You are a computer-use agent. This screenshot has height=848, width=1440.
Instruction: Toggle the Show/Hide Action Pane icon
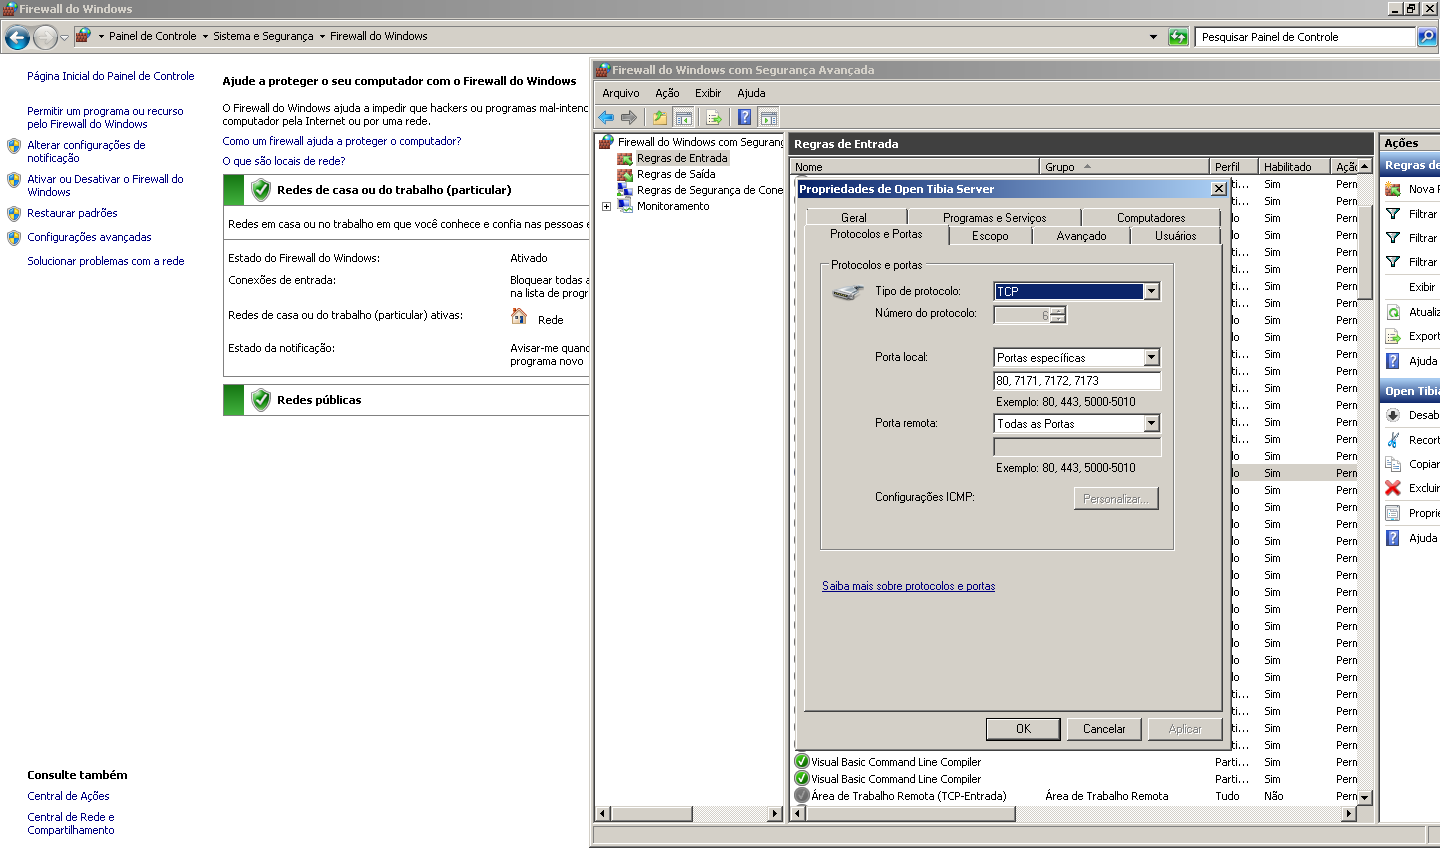point(768,117)
